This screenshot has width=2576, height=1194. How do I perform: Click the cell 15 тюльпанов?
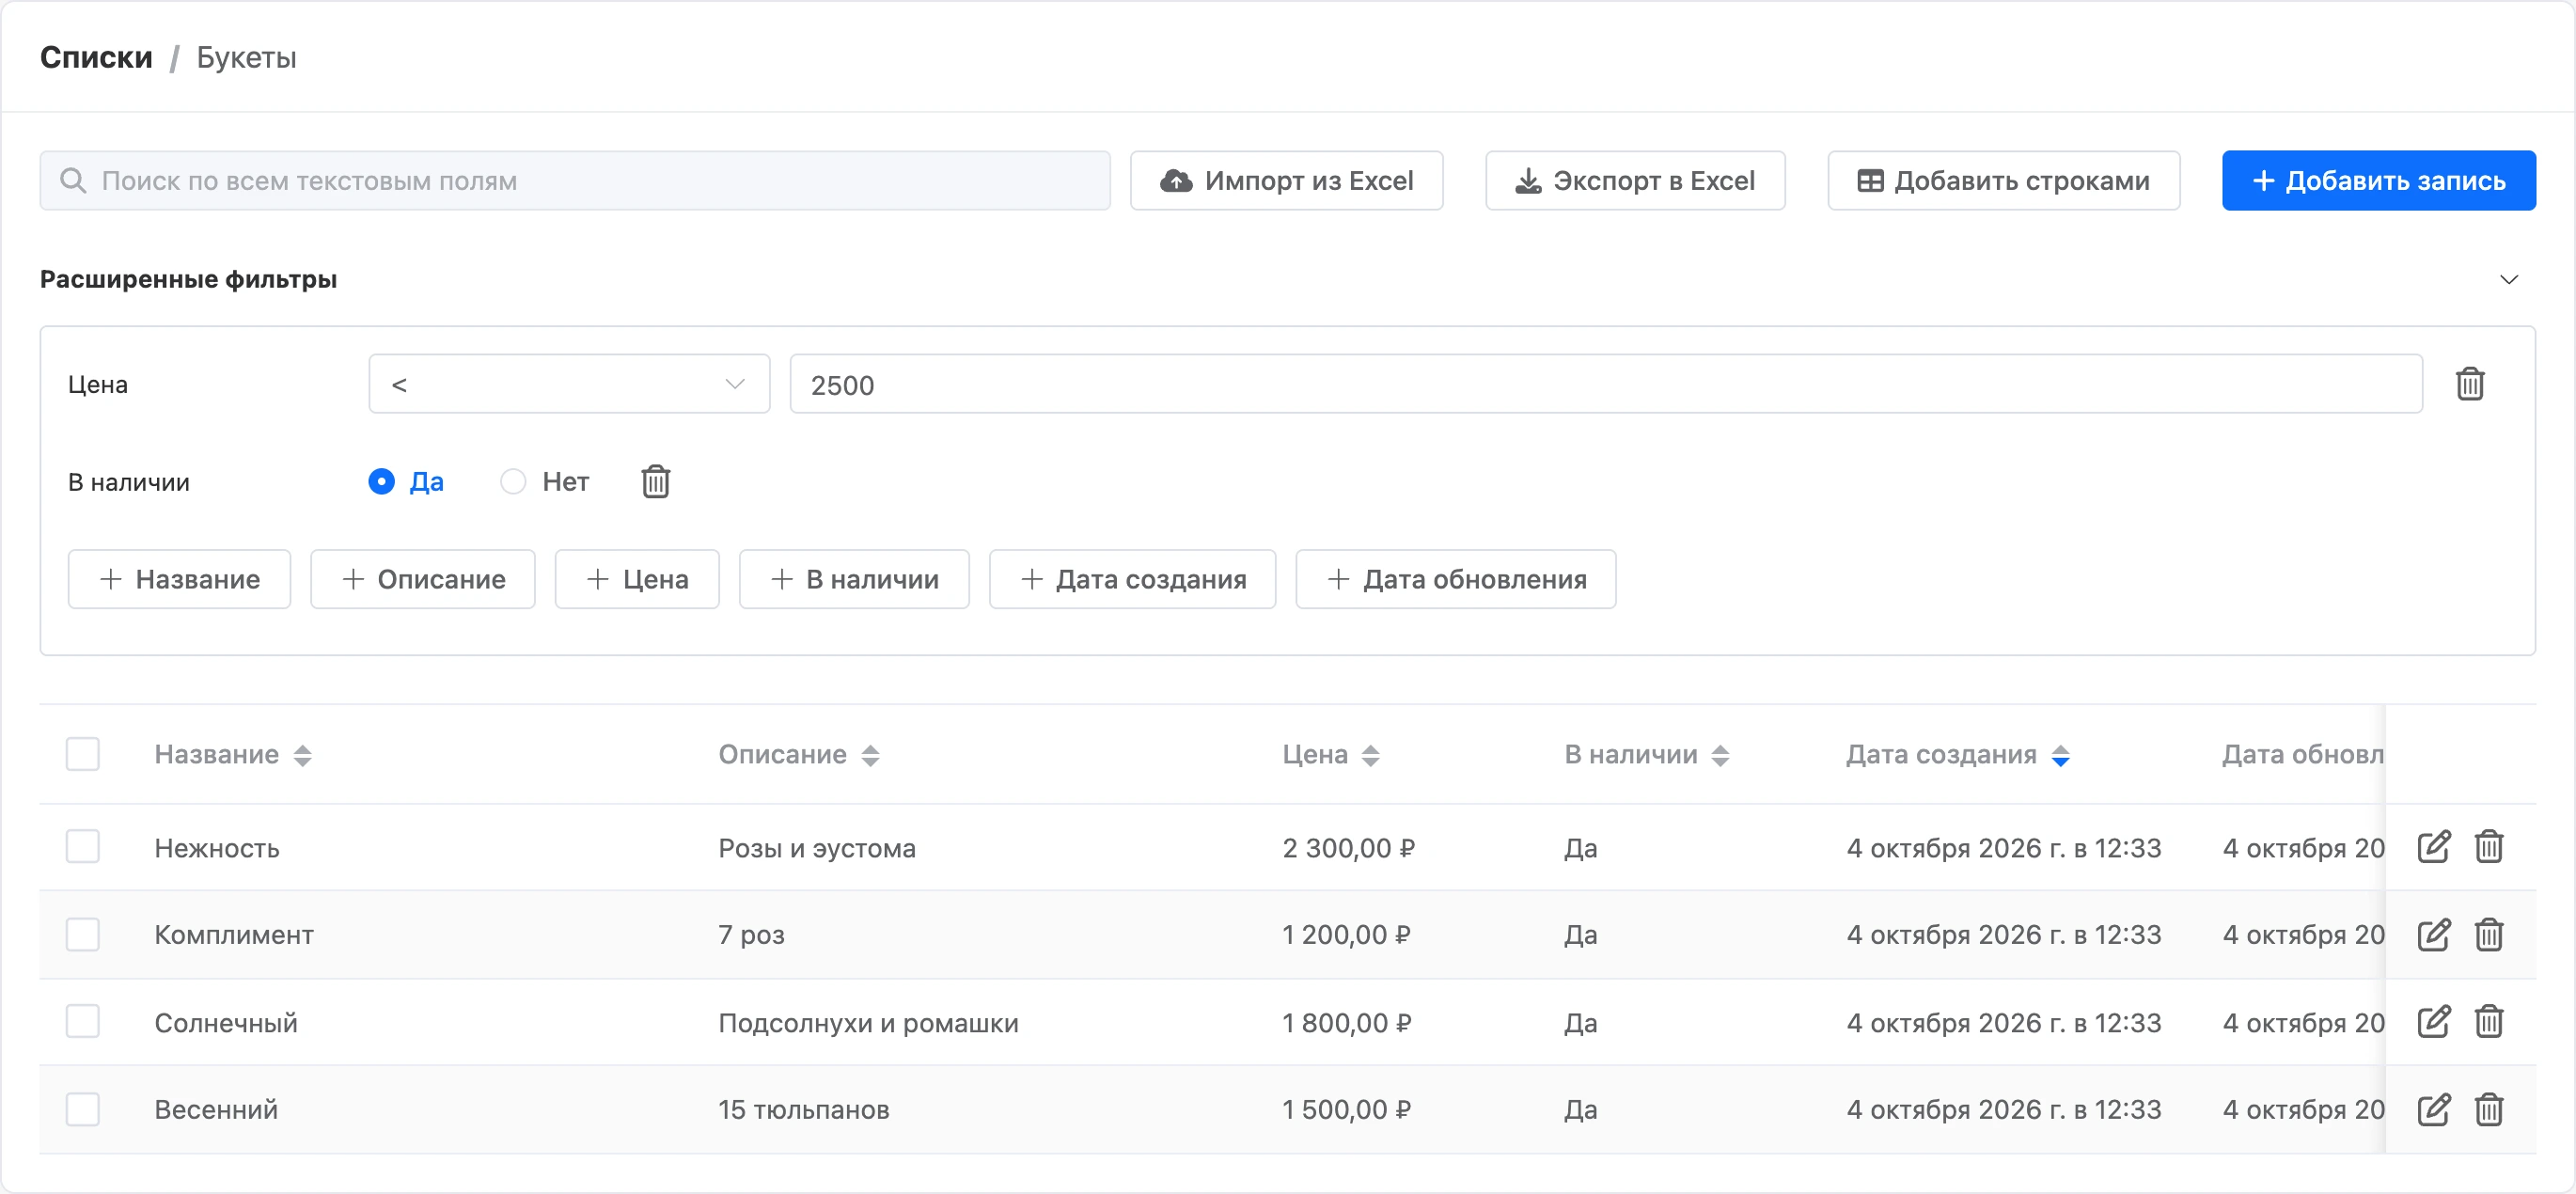point(803,1110)
